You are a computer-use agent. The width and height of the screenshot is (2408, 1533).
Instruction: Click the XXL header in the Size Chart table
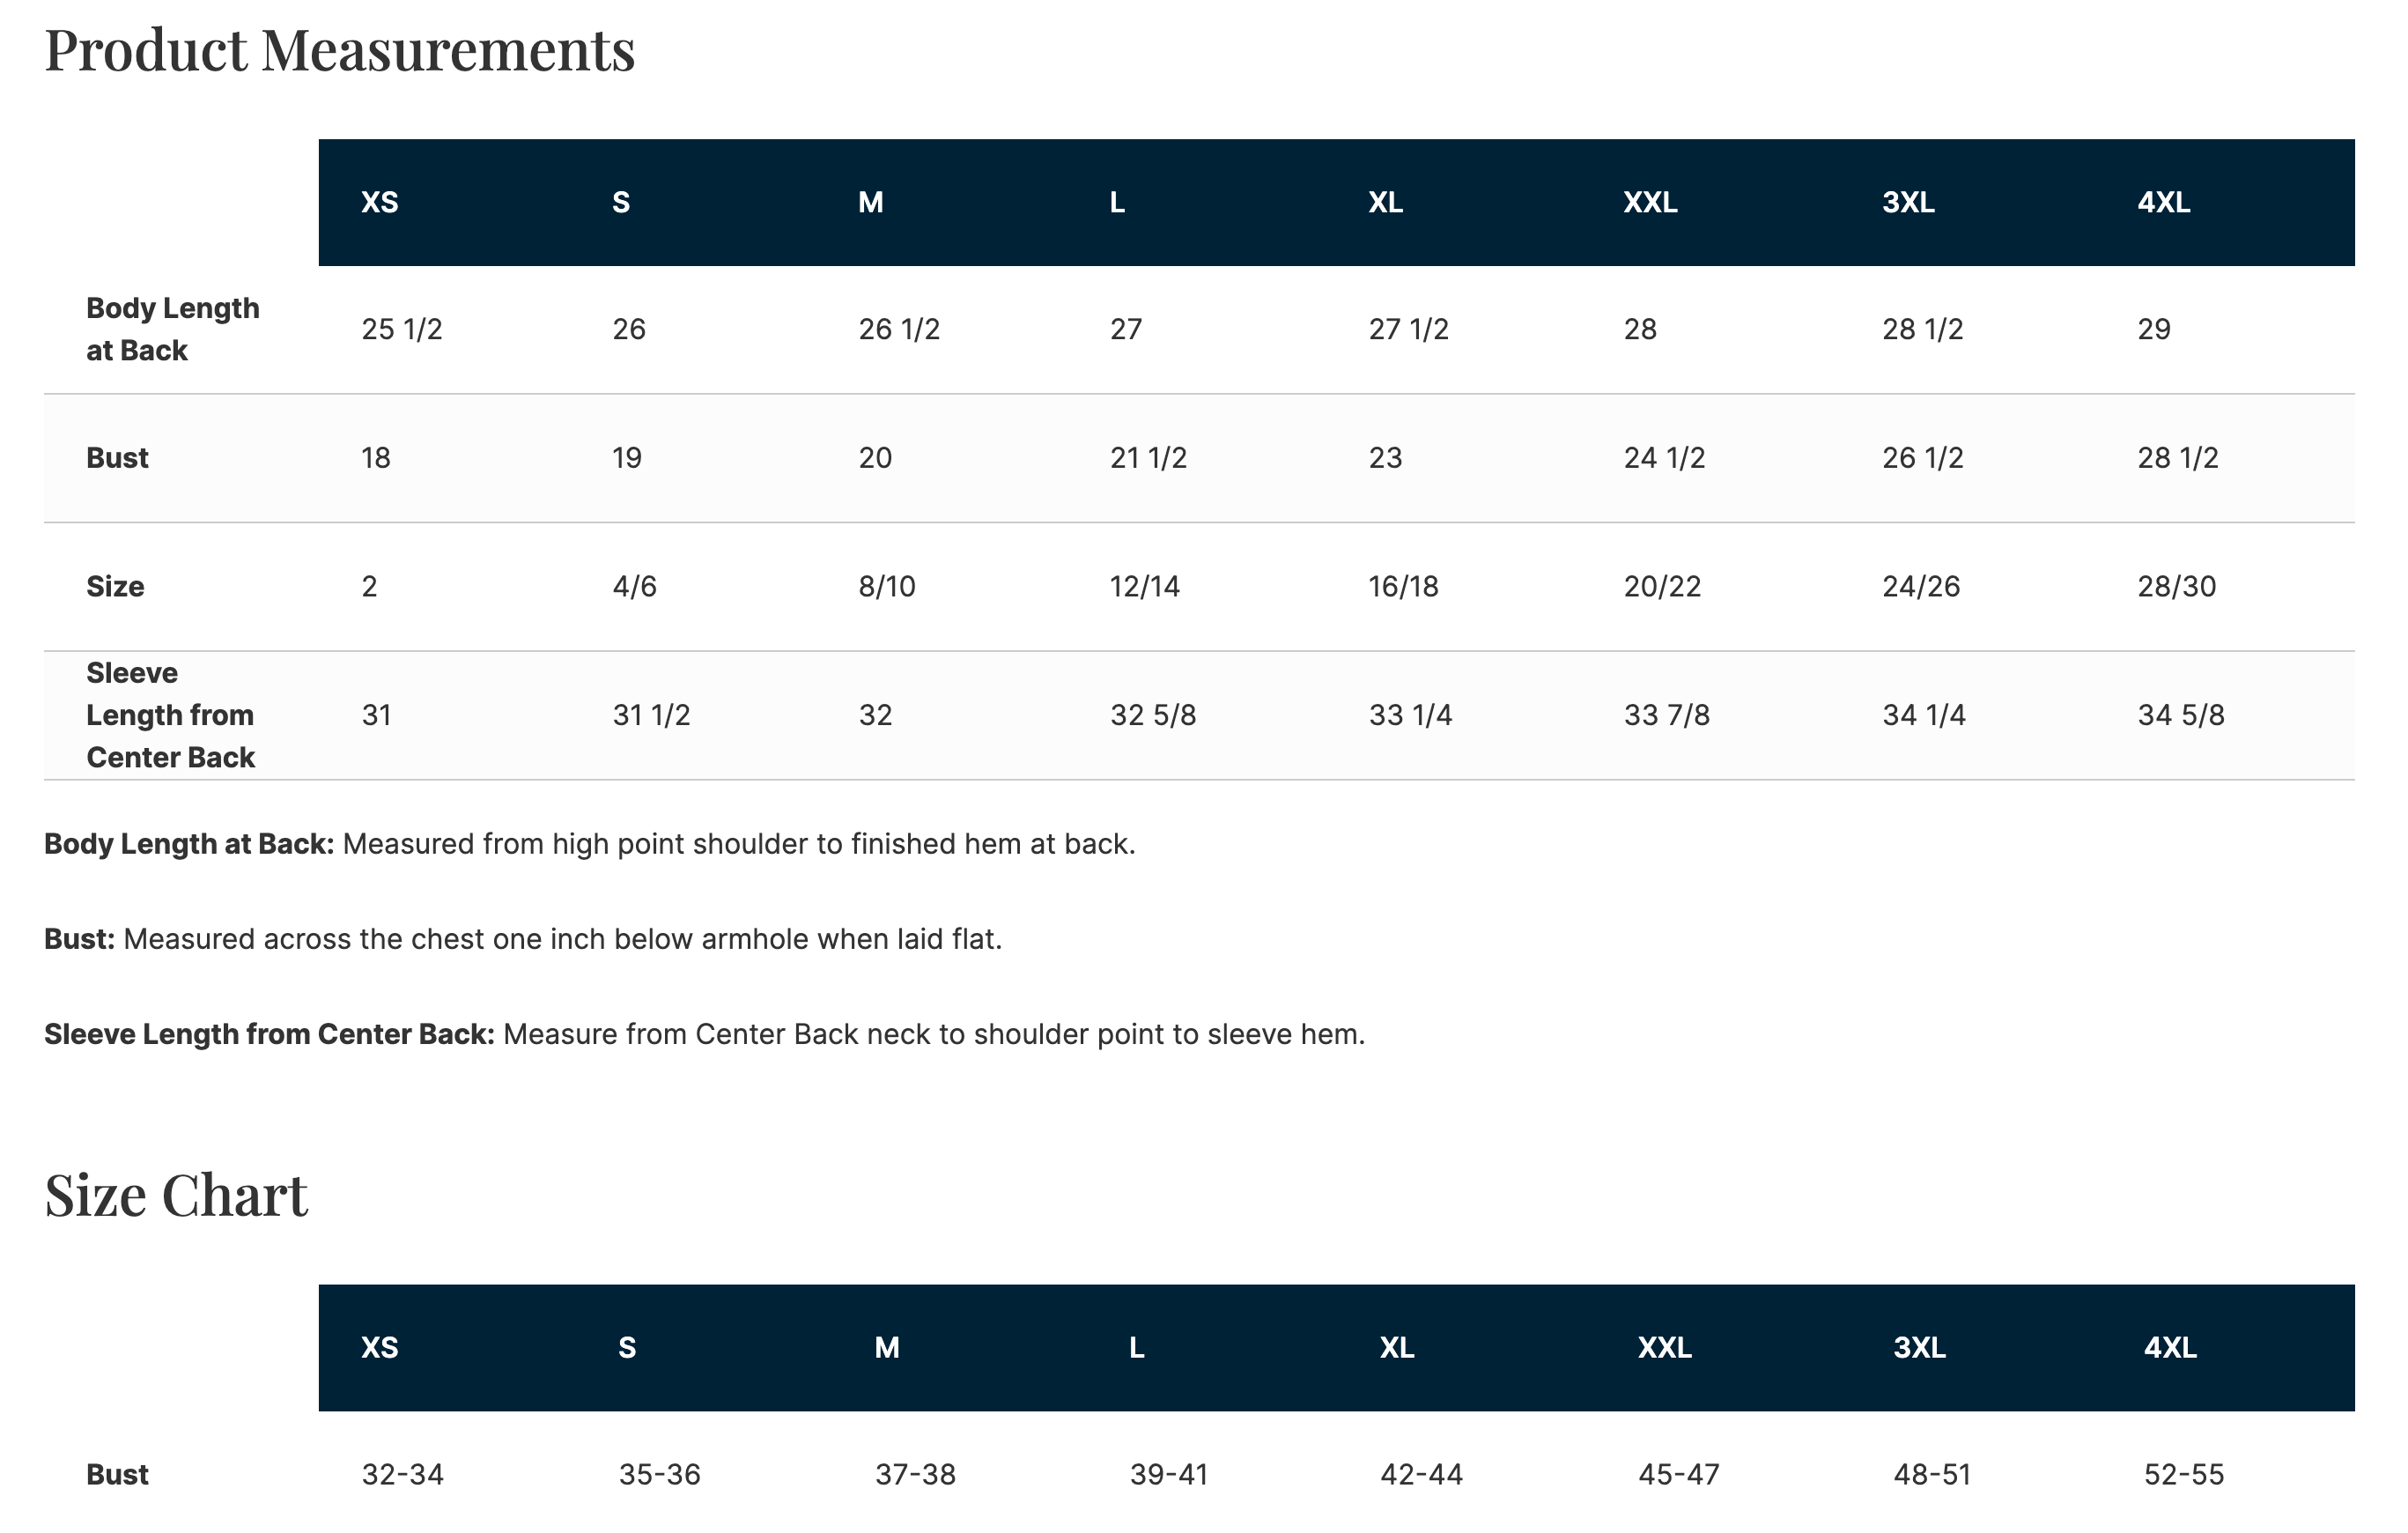pyautogui.click(x=1665, y=1347)
